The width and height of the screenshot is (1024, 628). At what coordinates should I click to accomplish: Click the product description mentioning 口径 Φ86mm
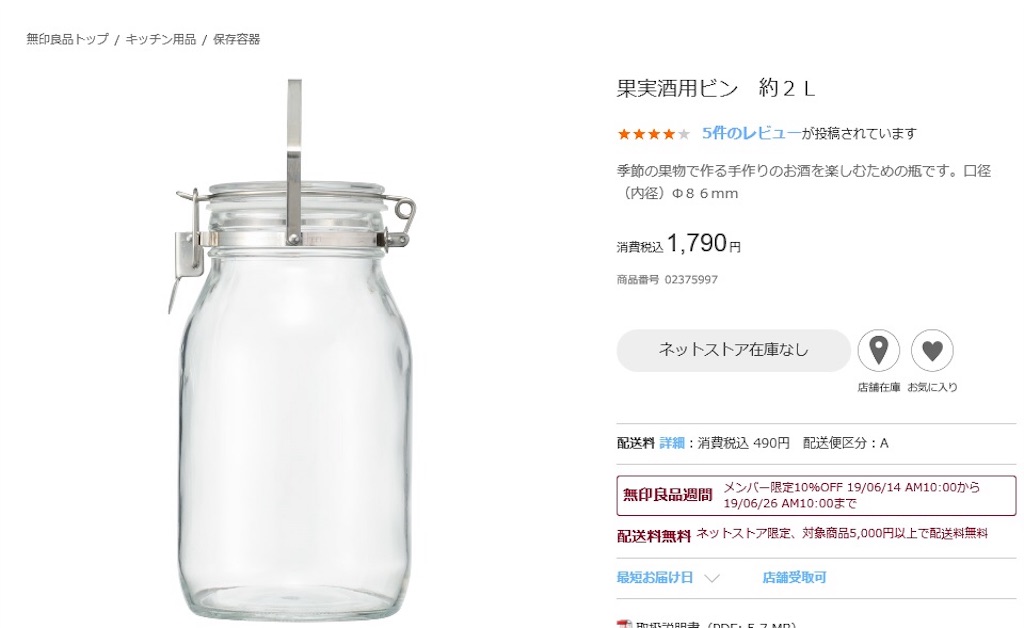(803, 182)
